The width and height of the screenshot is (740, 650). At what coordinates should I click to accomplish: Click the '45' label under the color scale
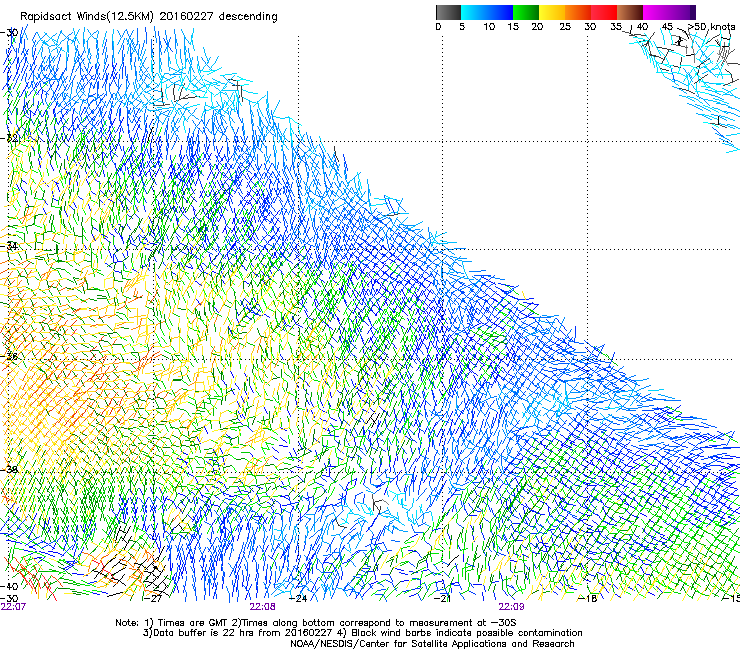click(x=667, y=27)
